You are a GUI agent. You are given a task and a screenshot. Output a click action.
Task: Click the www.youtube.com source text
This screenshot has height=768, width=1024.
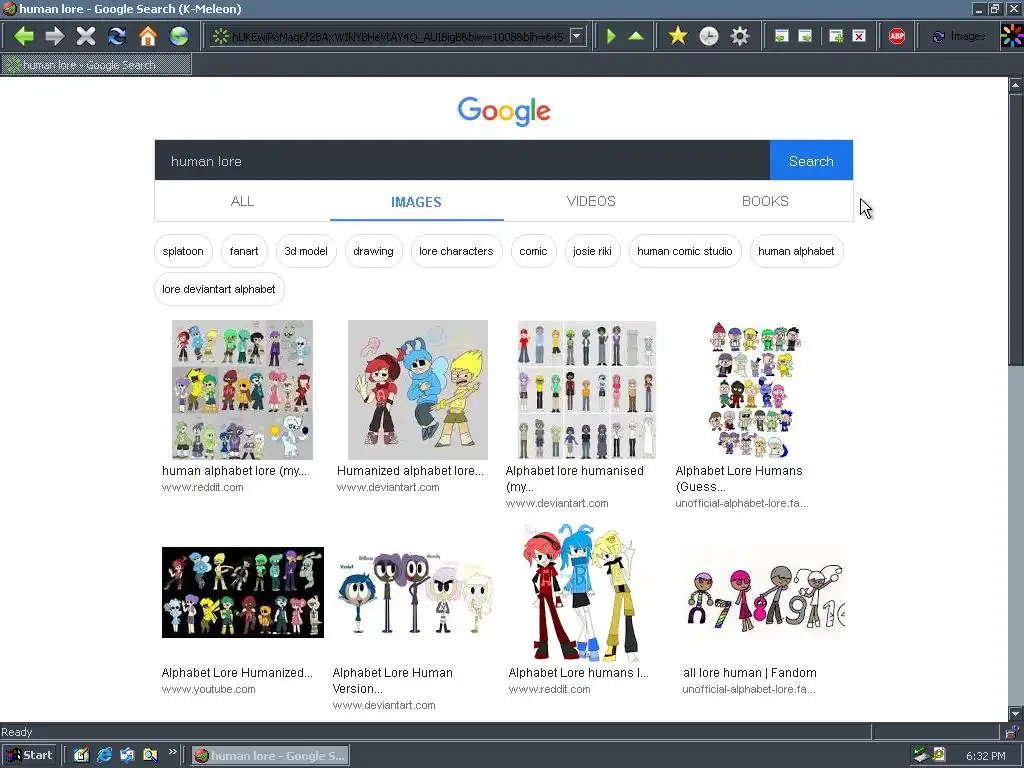208,689
